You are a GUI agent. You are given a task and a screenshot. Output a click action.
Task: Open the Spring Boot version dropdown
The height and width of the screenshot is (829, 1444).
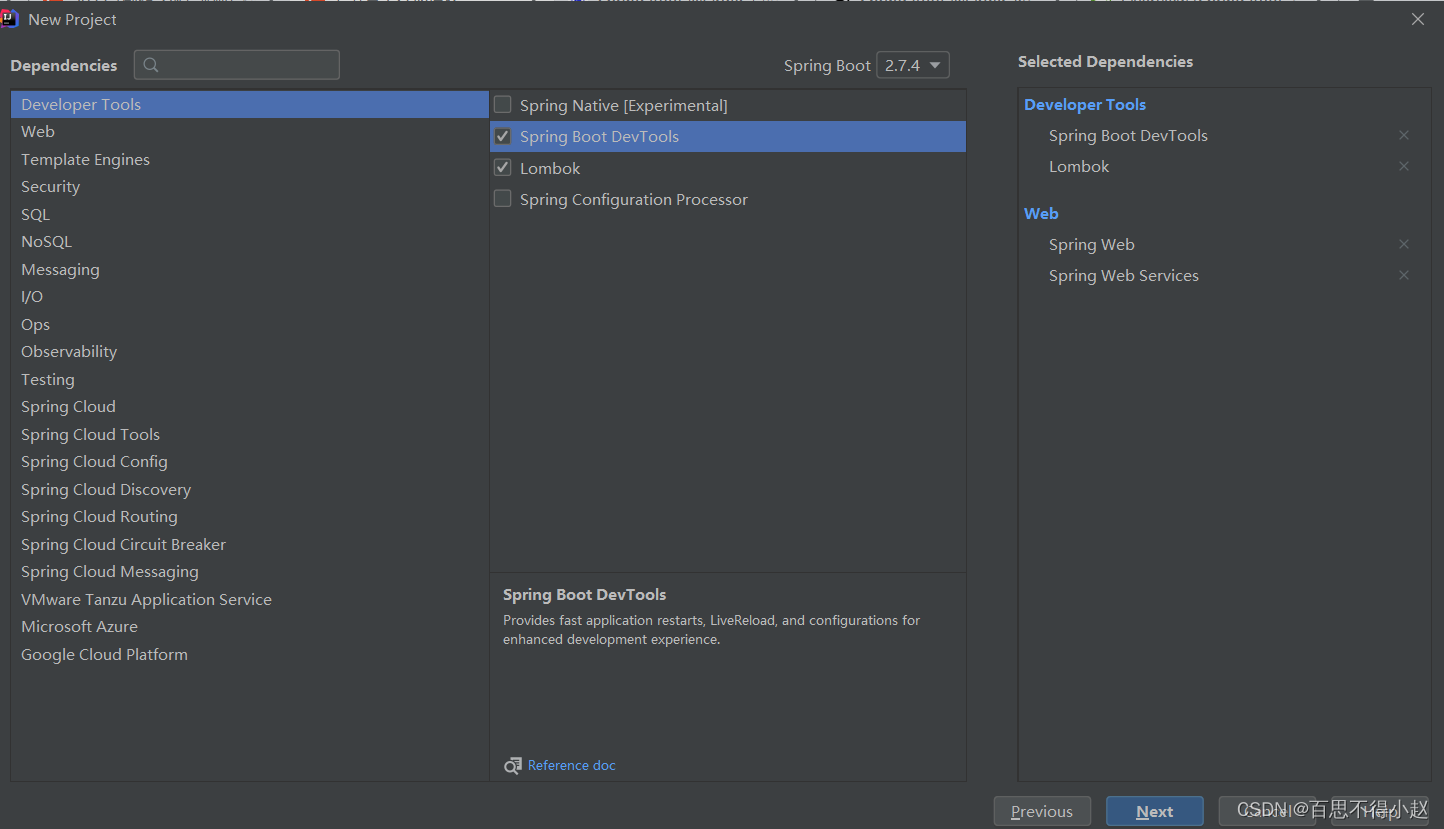point(912,65)
